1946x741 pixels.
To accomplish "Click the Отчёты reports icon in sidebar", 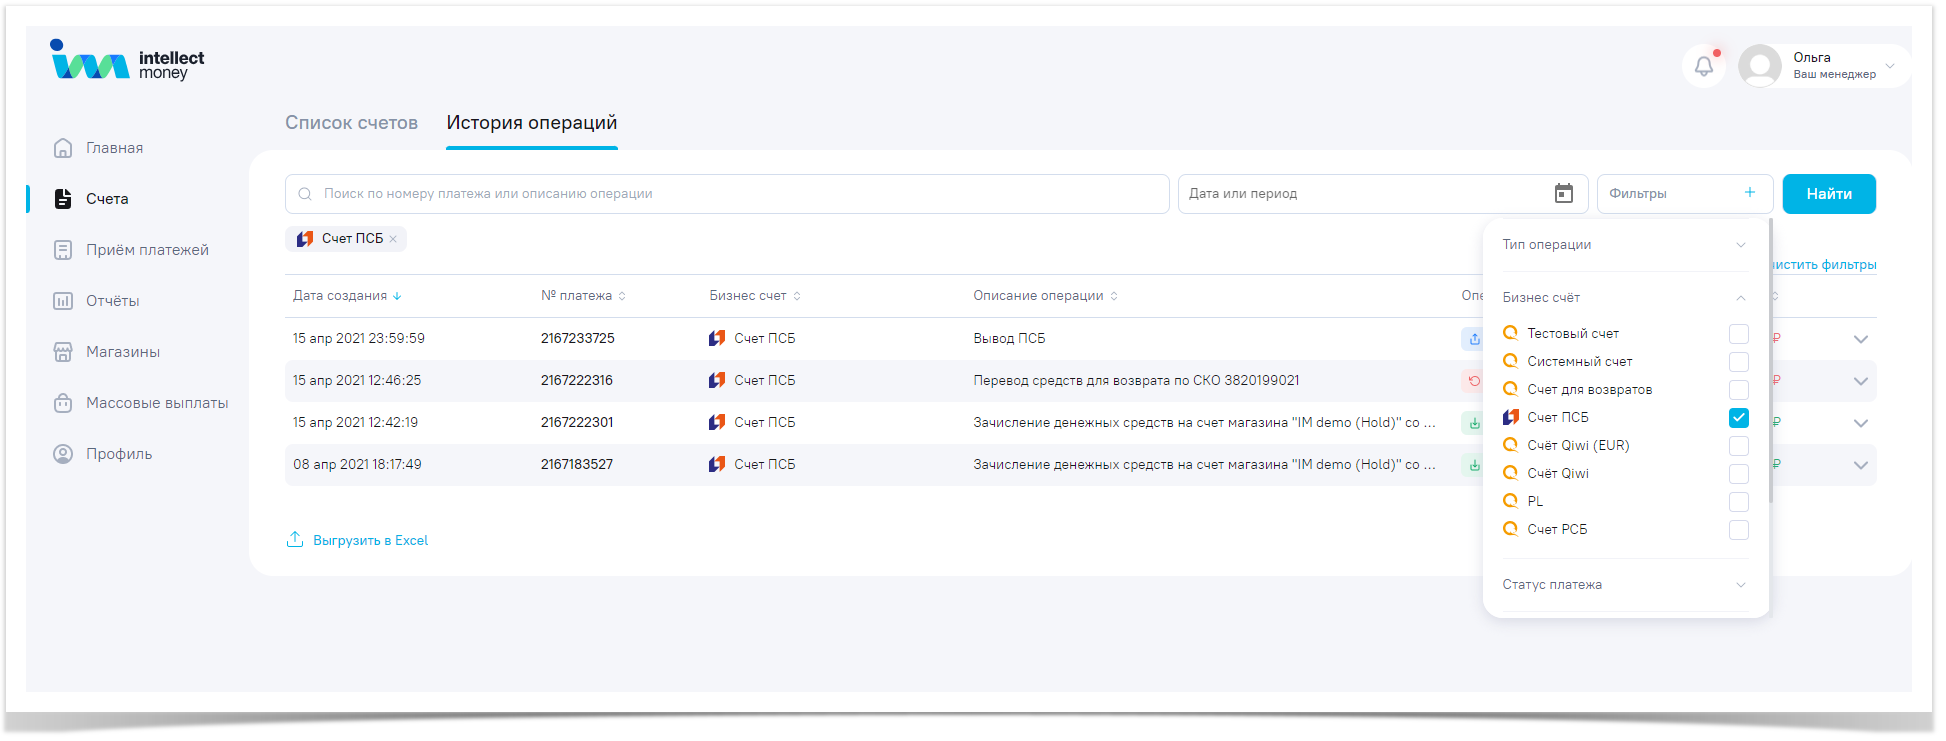I will tap(63, 301).
